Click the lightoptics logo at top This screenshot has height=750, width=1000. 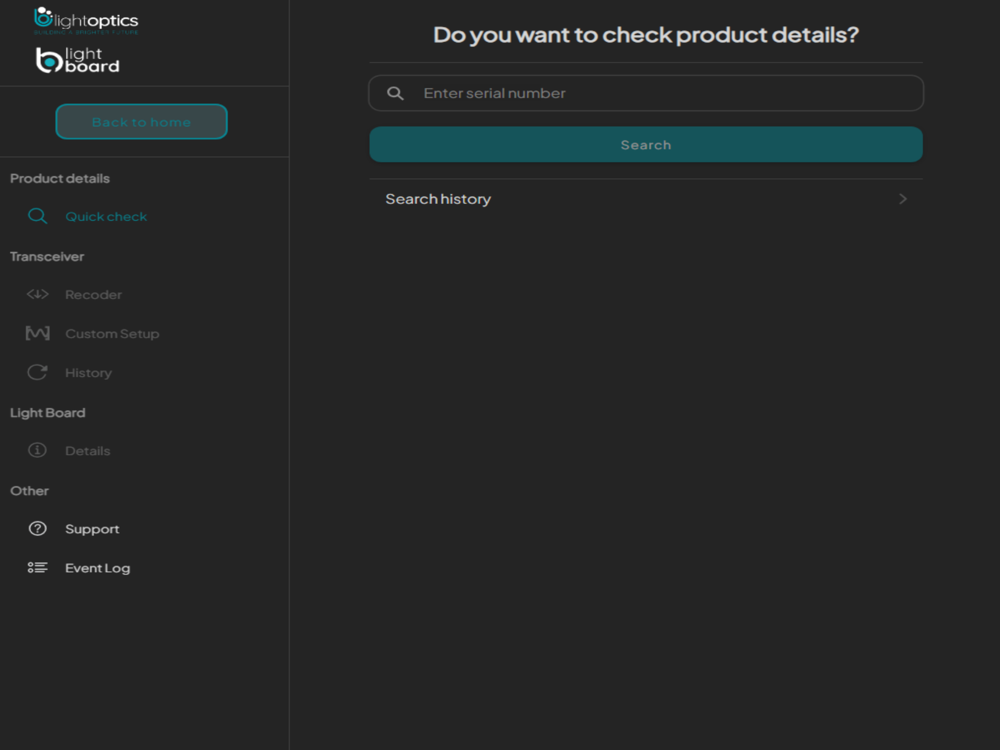click(x=86, y=20)
